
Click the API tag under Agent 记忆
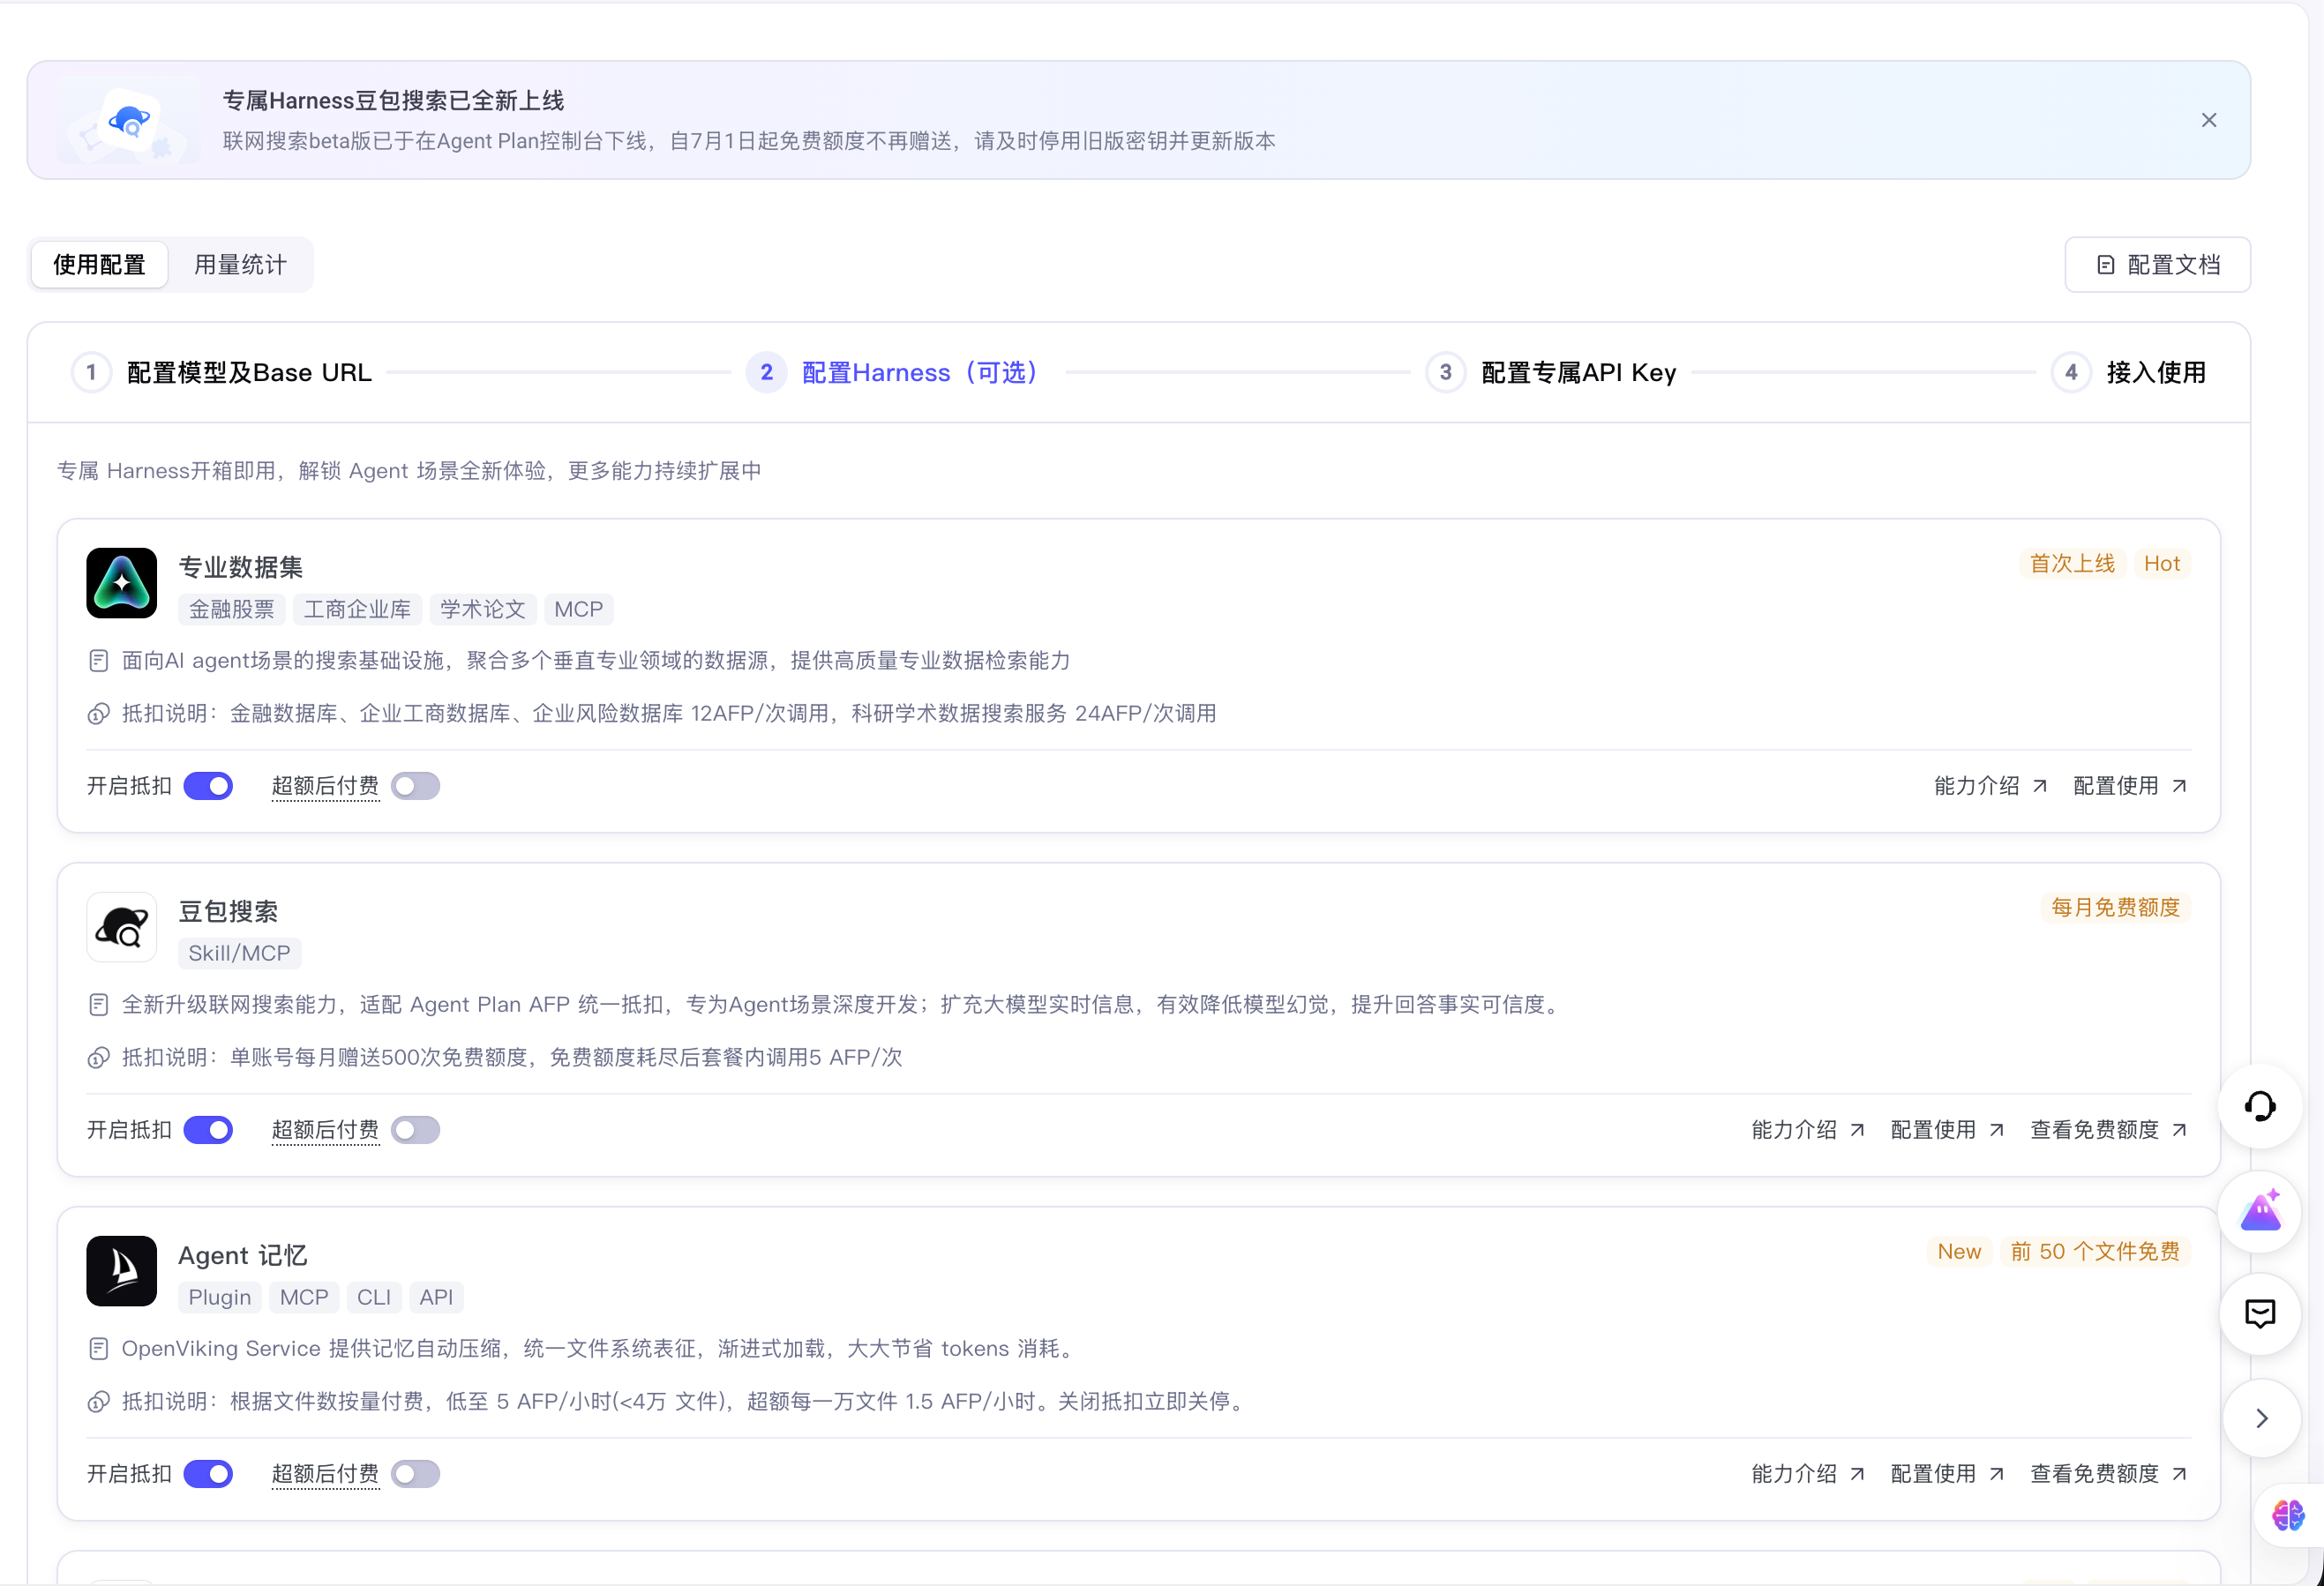(436, 1297)
